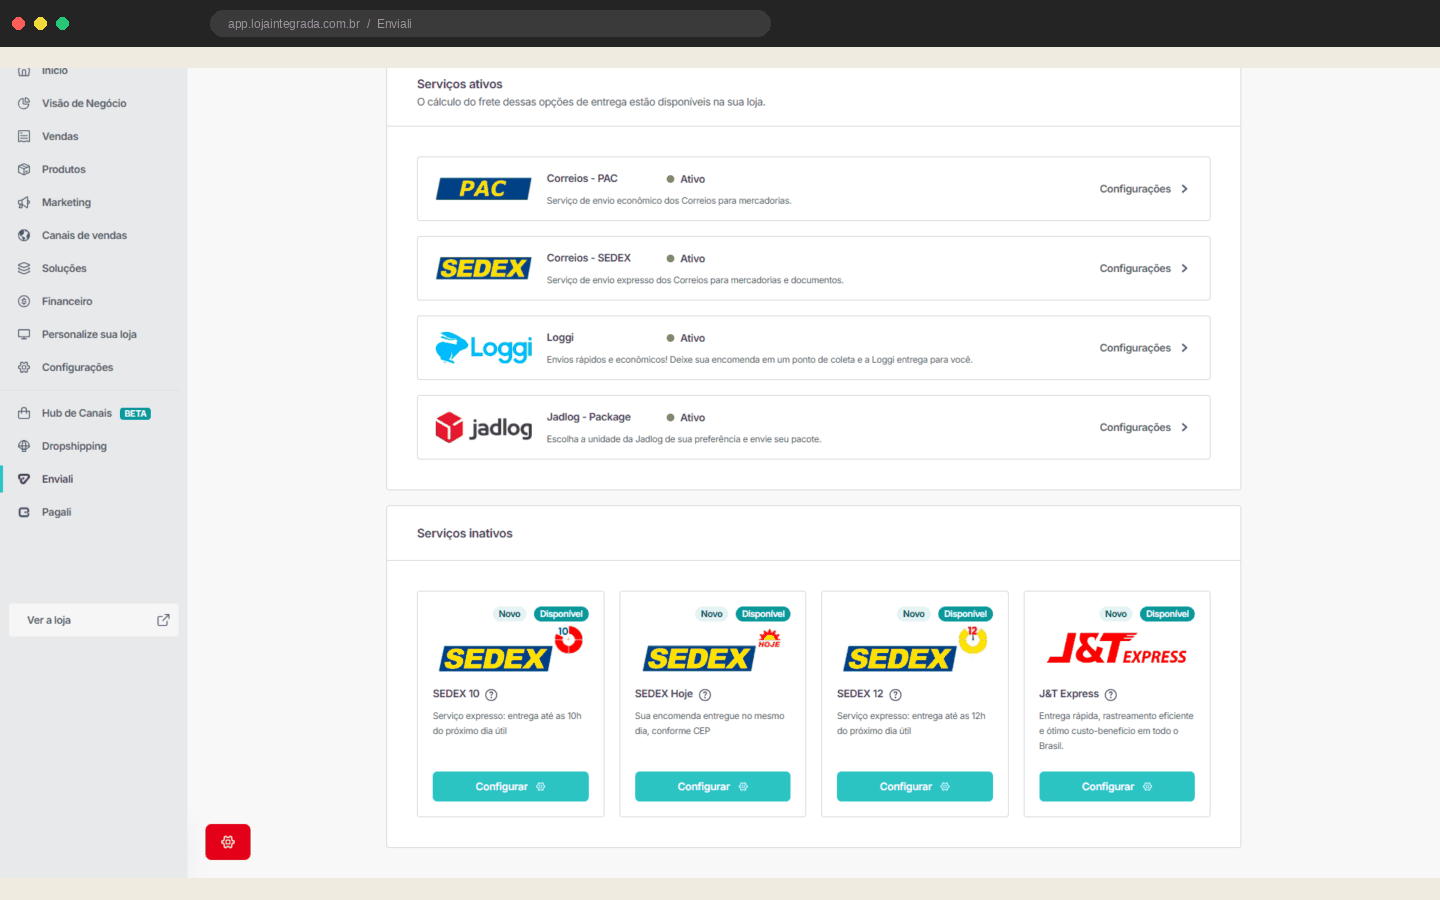Image resolution: width=1440 pixels, height=900 pixels.
Task: Click the Visão de Negócio sidebar icon
Action: (x=24, y=103)
